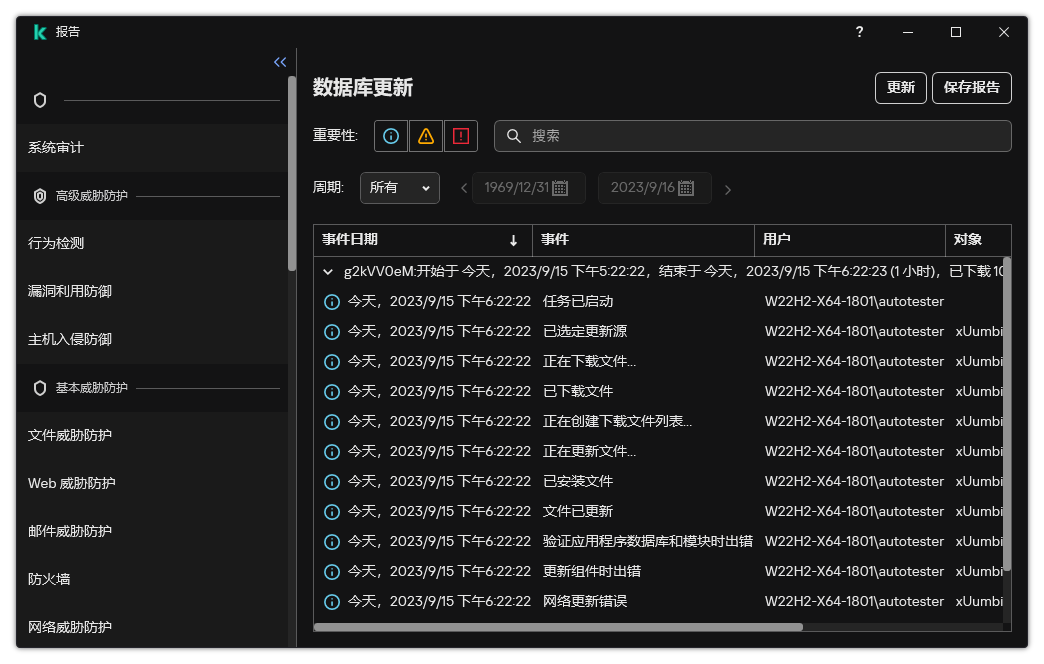Image resolution: width=1044 pixels, height=664 pixels.
Task: Toggle the info severity filter
Action: [x=389, y=136]
